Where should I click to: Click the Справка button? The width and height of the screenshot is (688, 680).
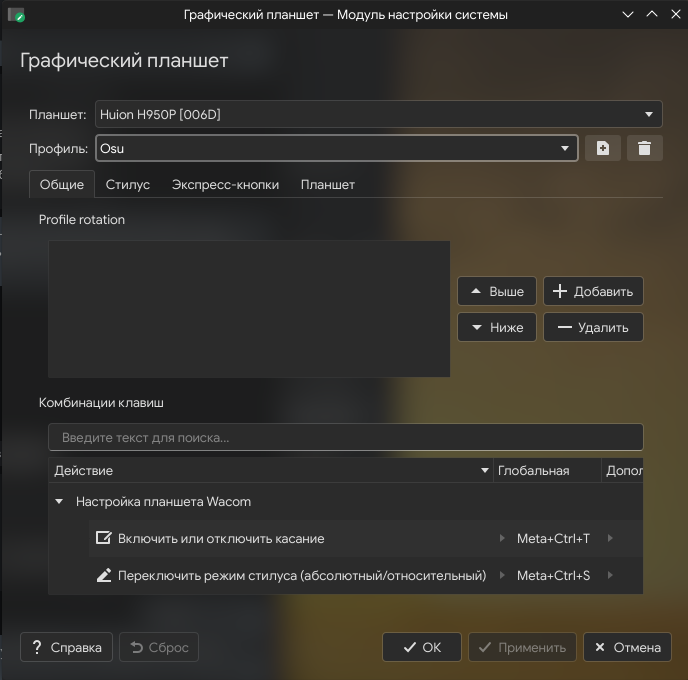[66, 647]
